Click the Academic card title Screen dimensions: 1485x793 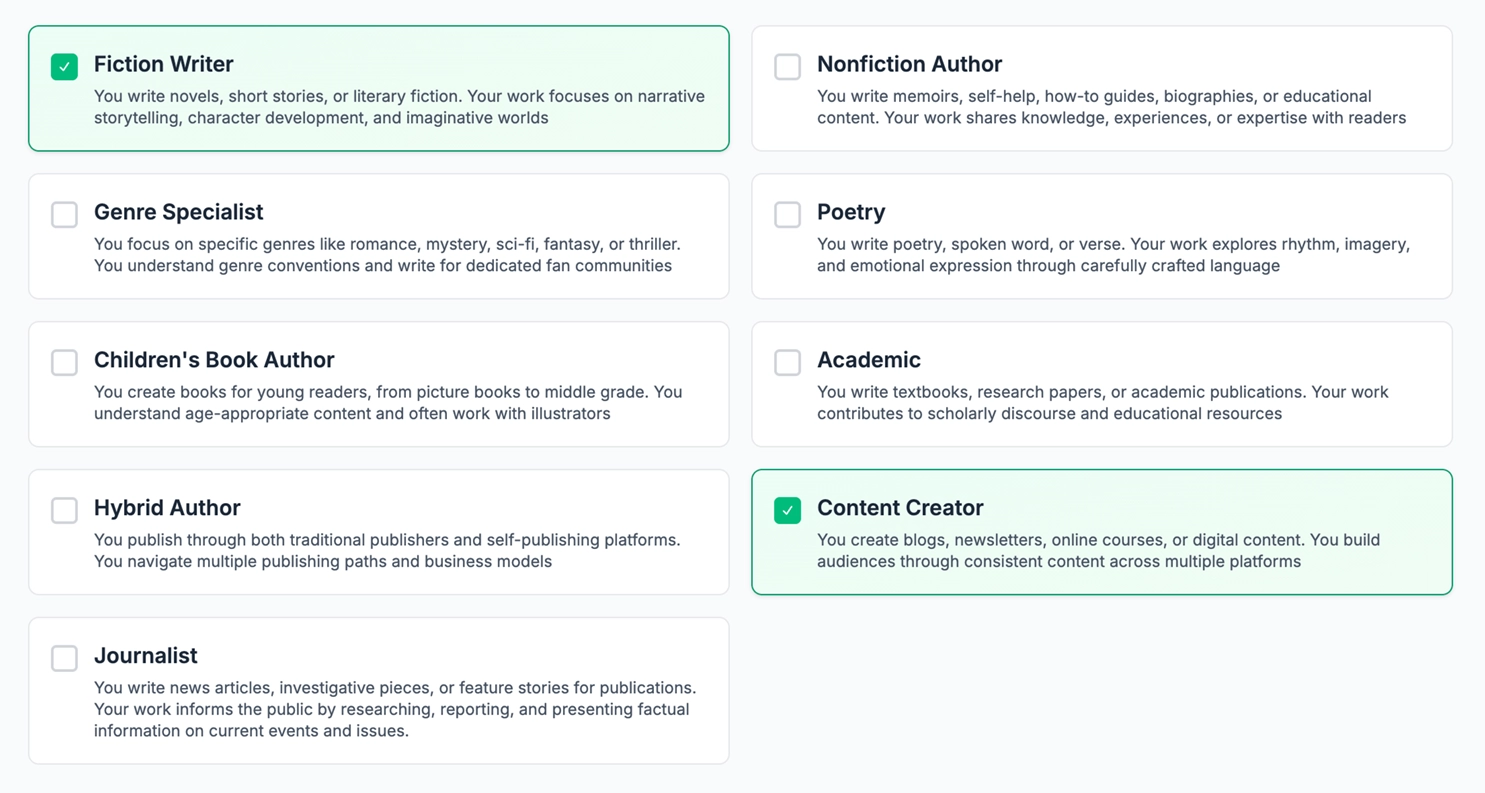click(868, 360)
